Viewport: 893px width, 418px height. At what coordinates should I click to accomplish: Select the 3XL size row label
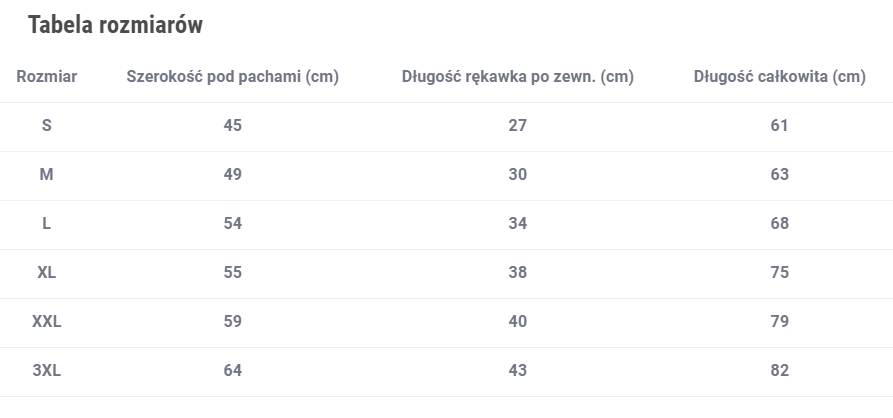47,371
